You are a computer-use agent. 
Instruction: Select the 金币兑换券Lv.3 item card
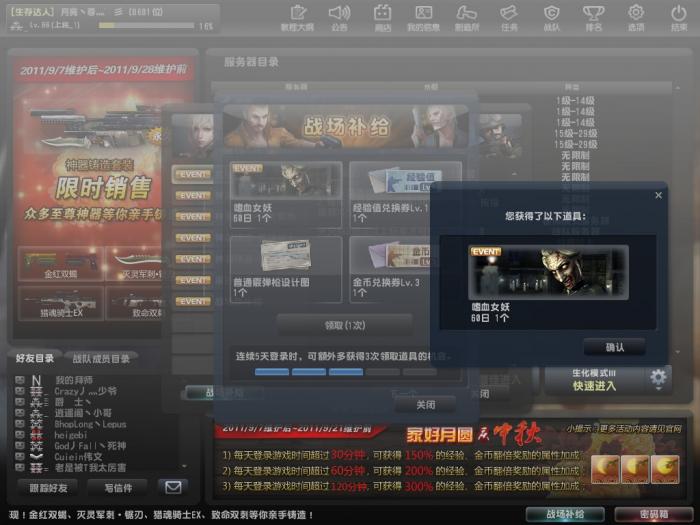tap(391, 269)
